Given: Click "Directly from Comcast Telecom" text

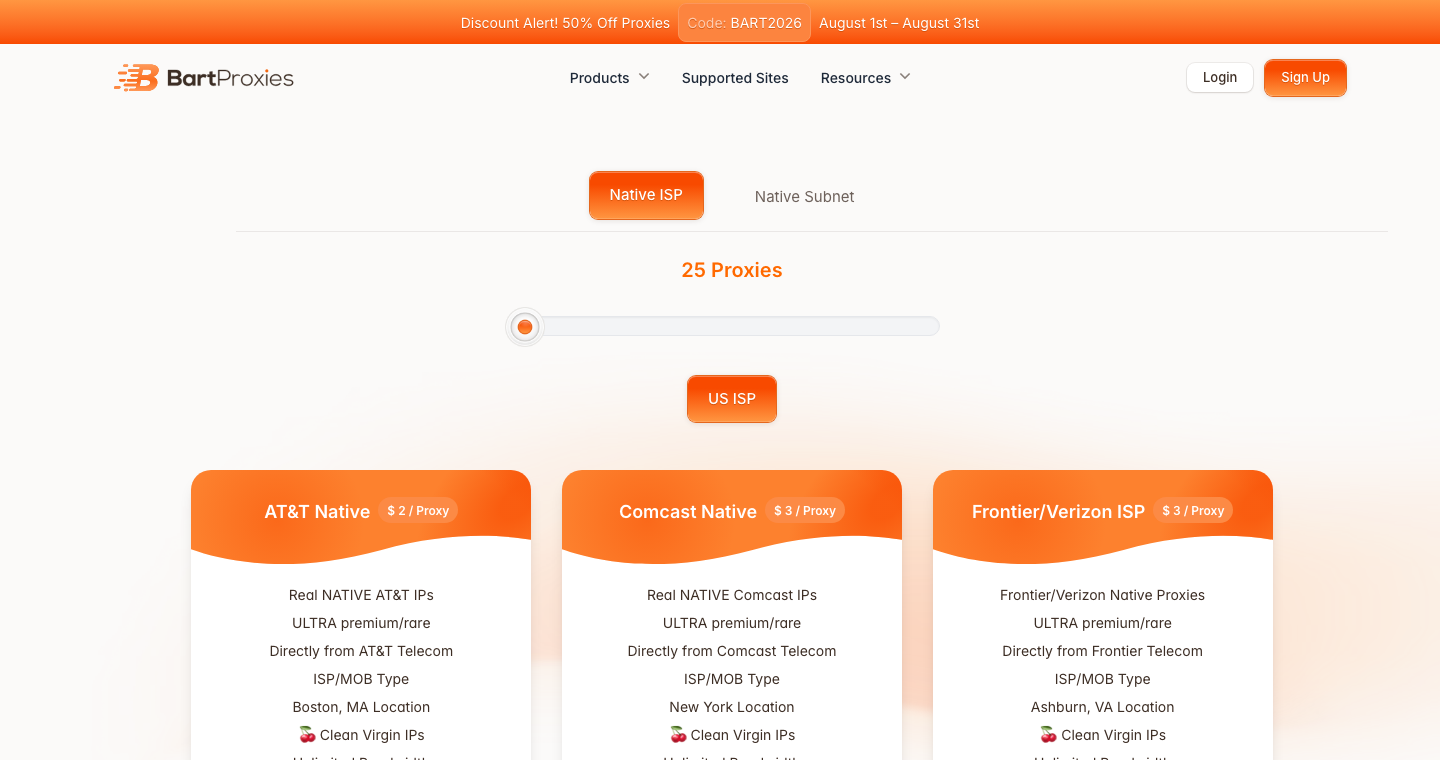Looking at the screenshot, I should click(732, 651).
